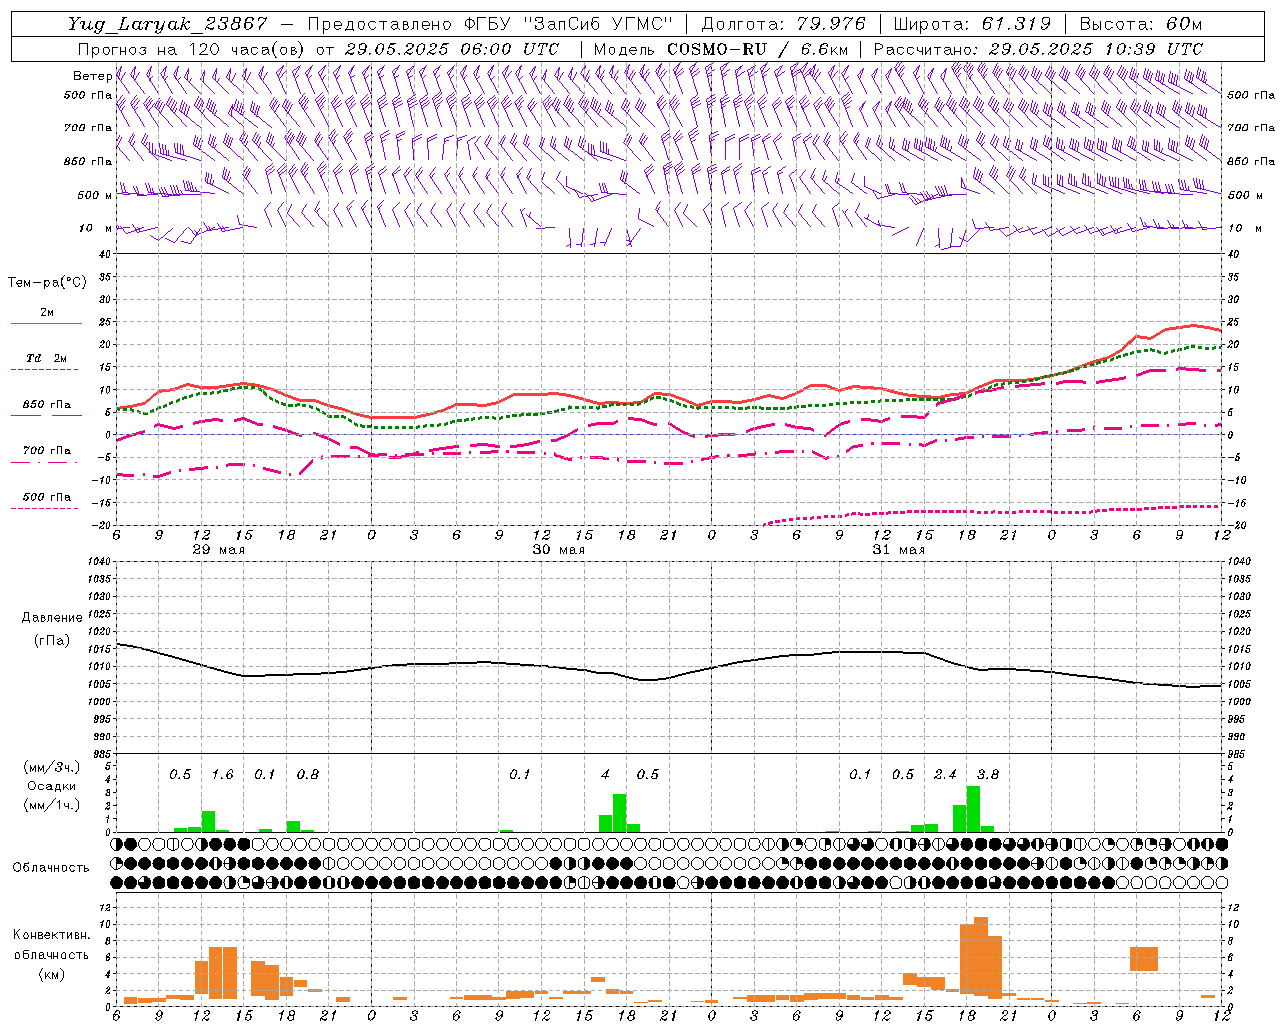This screenshot has height=1024, width=1280.
Task: Click the Ветер wind panel label
Action: (x=92, y=76)
